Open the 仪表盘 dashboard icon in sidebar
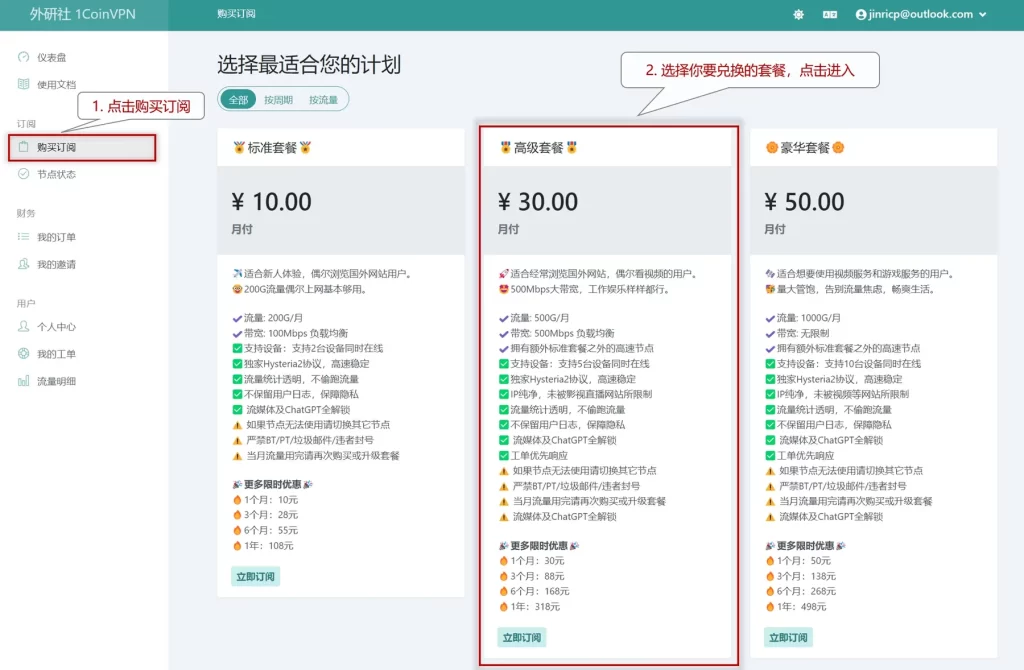 point(22,57)
